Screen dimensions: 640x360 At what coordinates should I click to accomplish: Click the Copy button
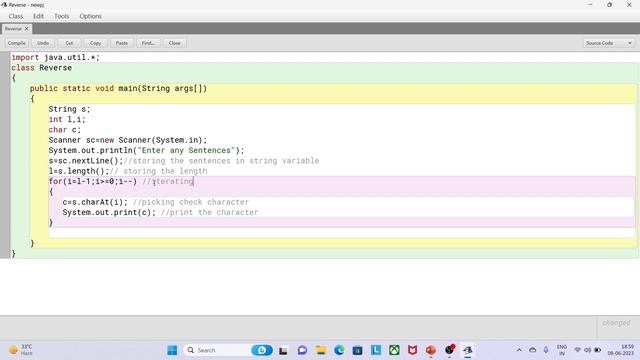(96, 43)
